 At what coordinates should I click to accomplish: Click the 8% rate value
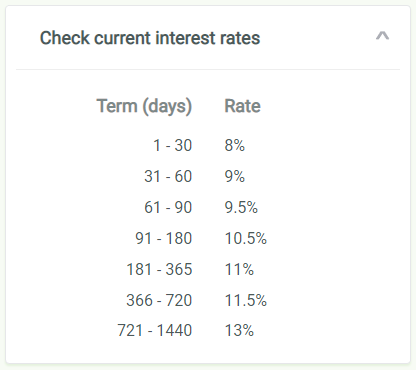tap(235, 145)
